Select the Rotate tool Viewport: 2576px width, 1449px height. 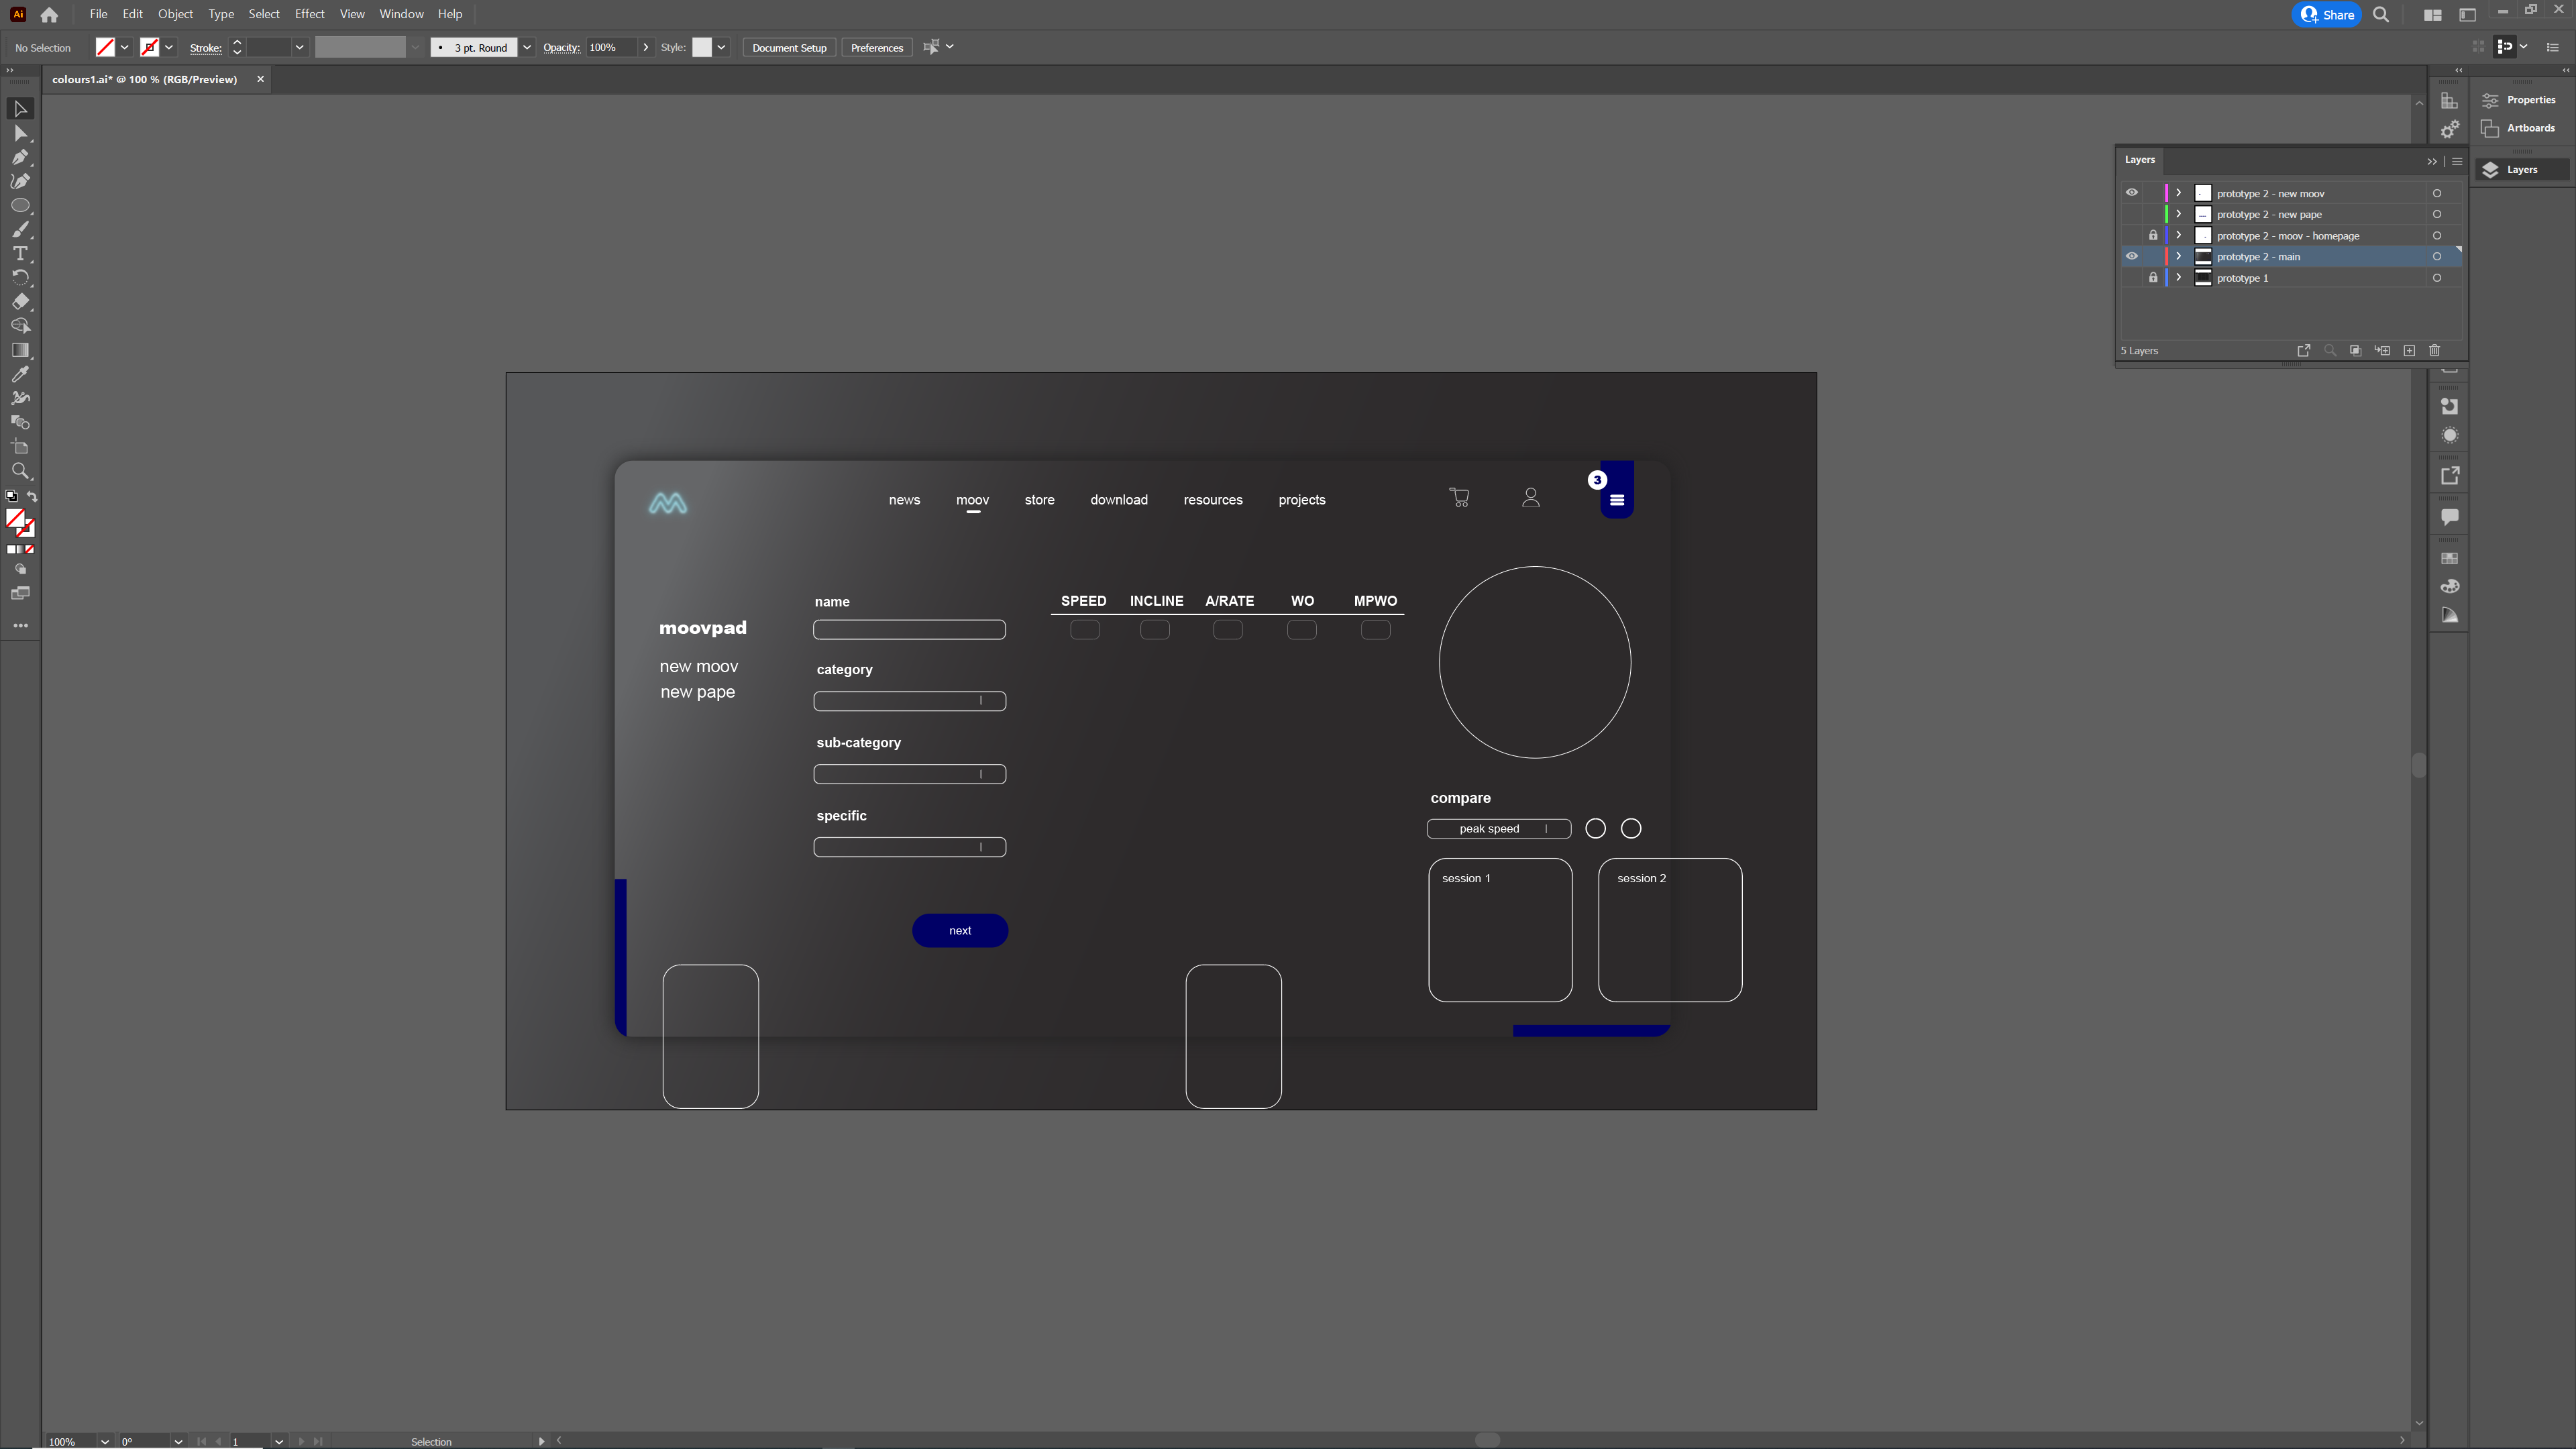click(20, 278)
